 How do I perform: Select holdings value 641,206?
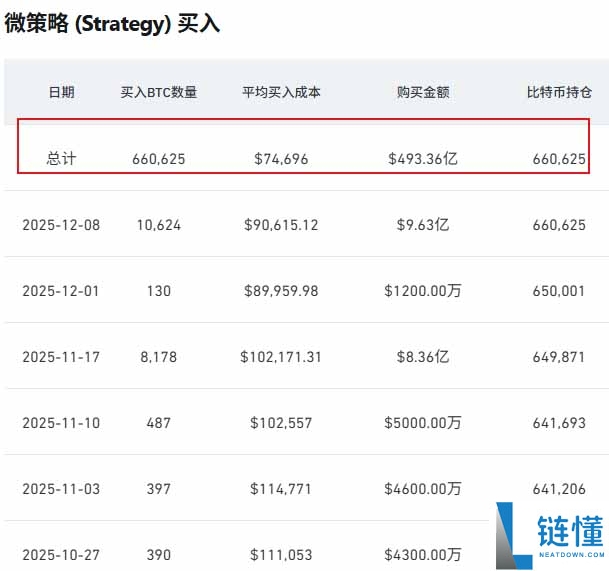point(559,489)
